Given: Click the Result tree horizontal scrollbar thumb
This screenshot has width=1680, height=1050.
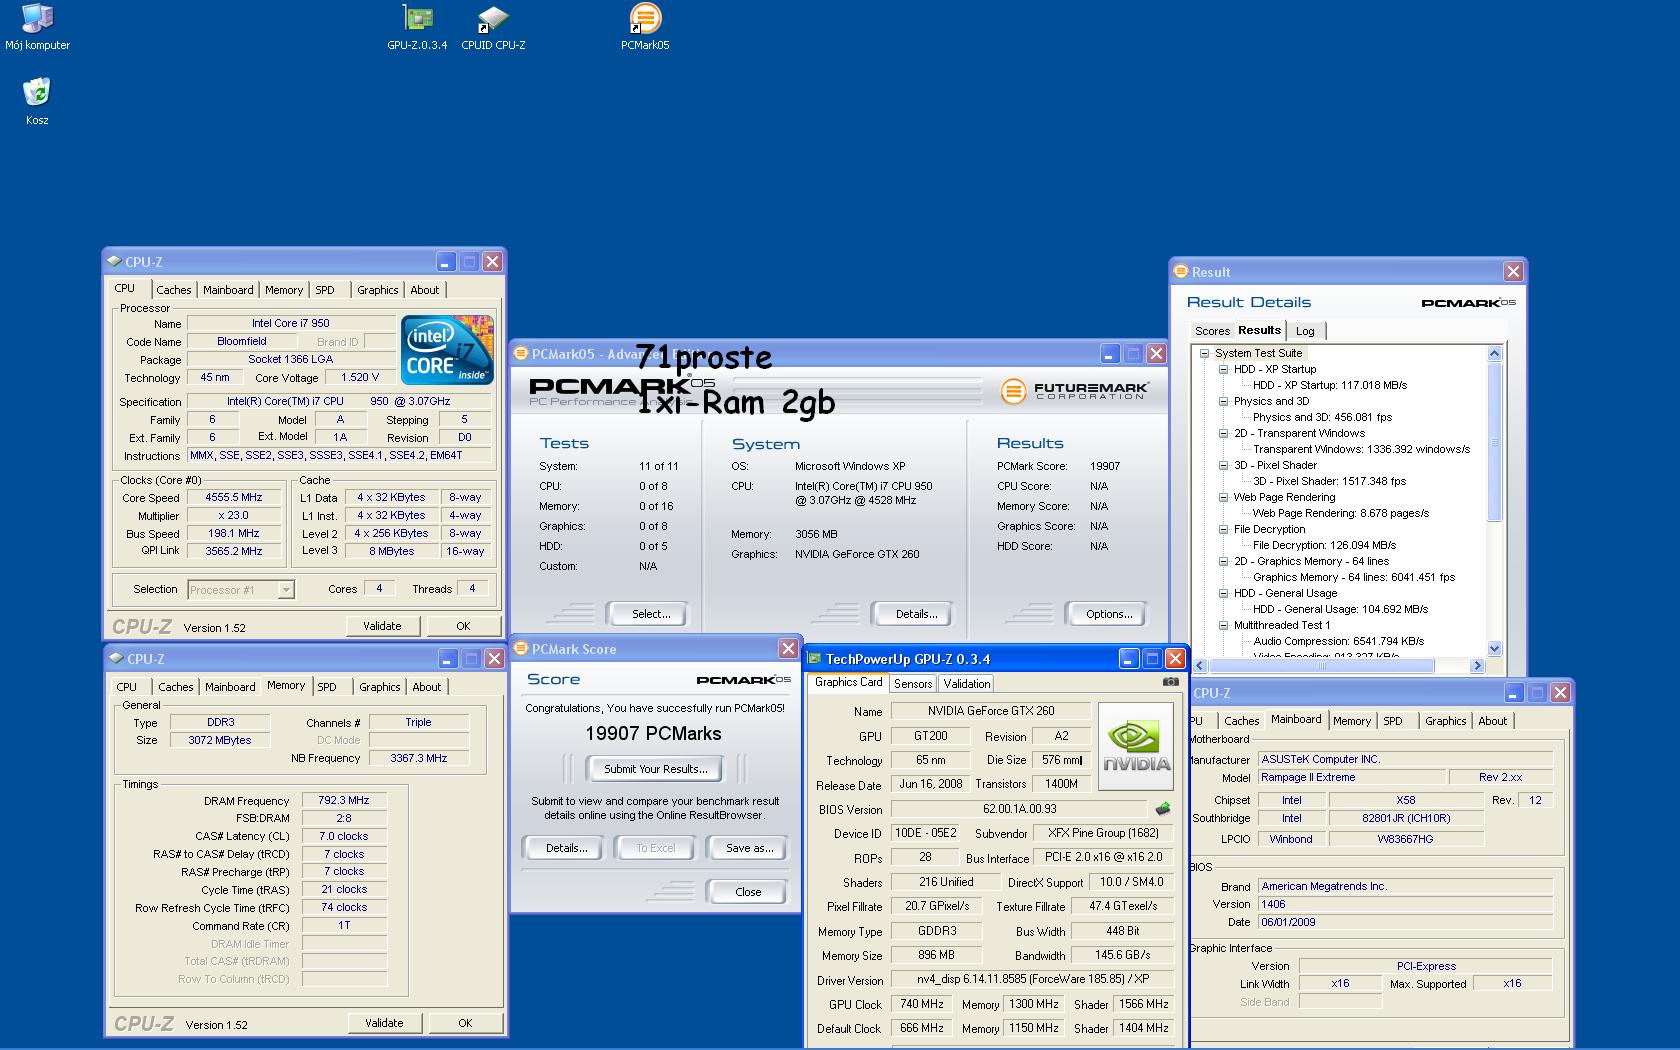Looking at the screenshot, I should 1321,665.
